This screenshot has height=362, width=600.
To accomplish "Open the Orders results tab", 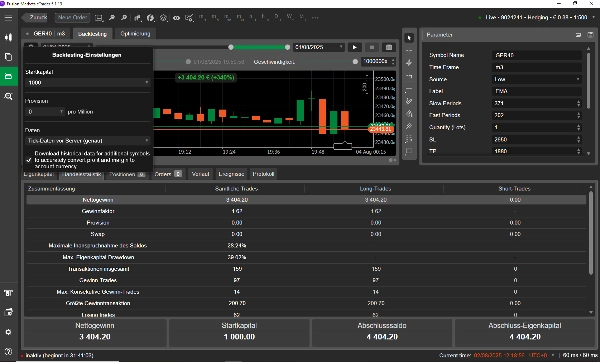I will 168,174.
